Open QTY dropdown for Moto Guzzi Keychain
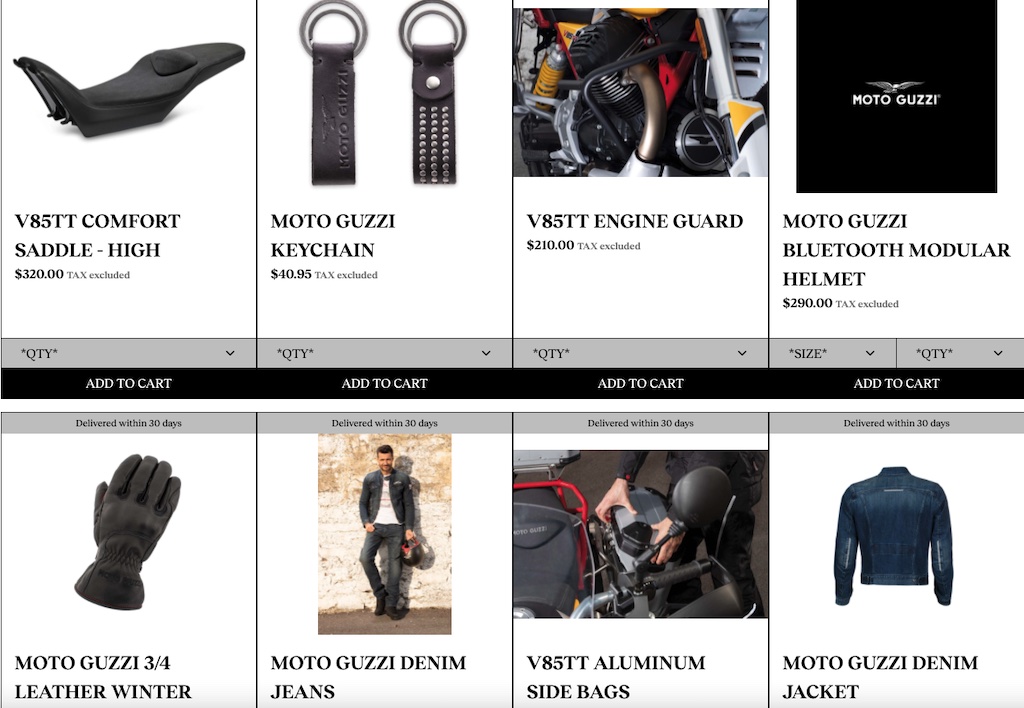 (385, 353)
